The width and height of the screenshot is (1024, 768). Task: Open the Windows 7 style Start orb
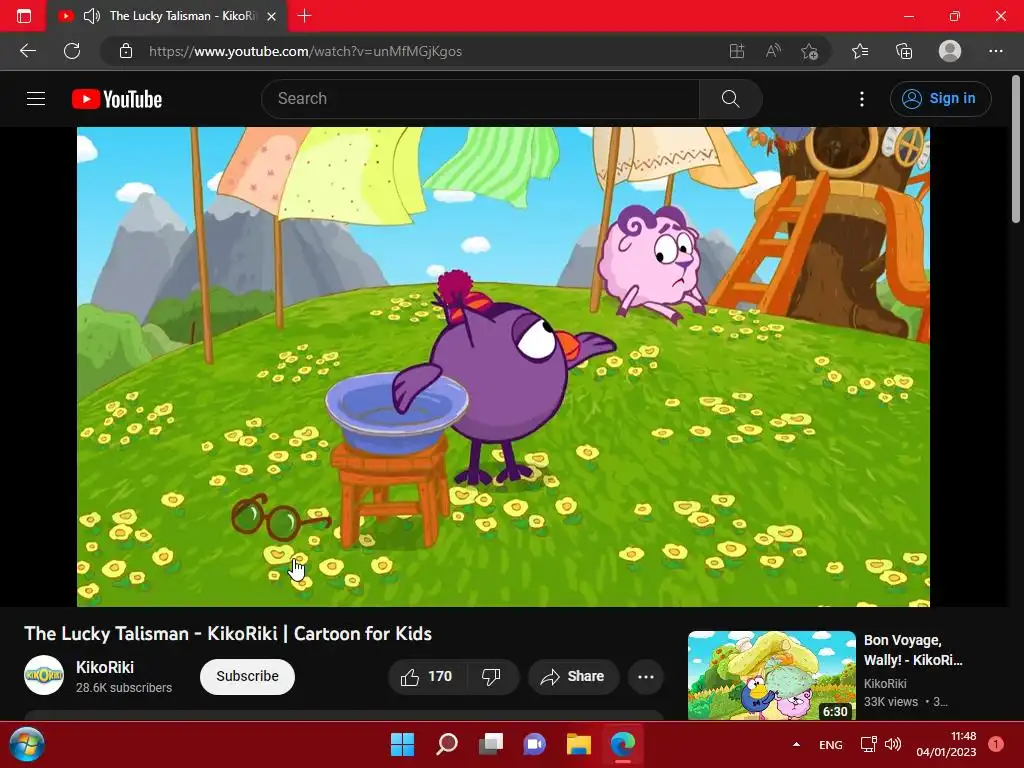coord(27,744)
